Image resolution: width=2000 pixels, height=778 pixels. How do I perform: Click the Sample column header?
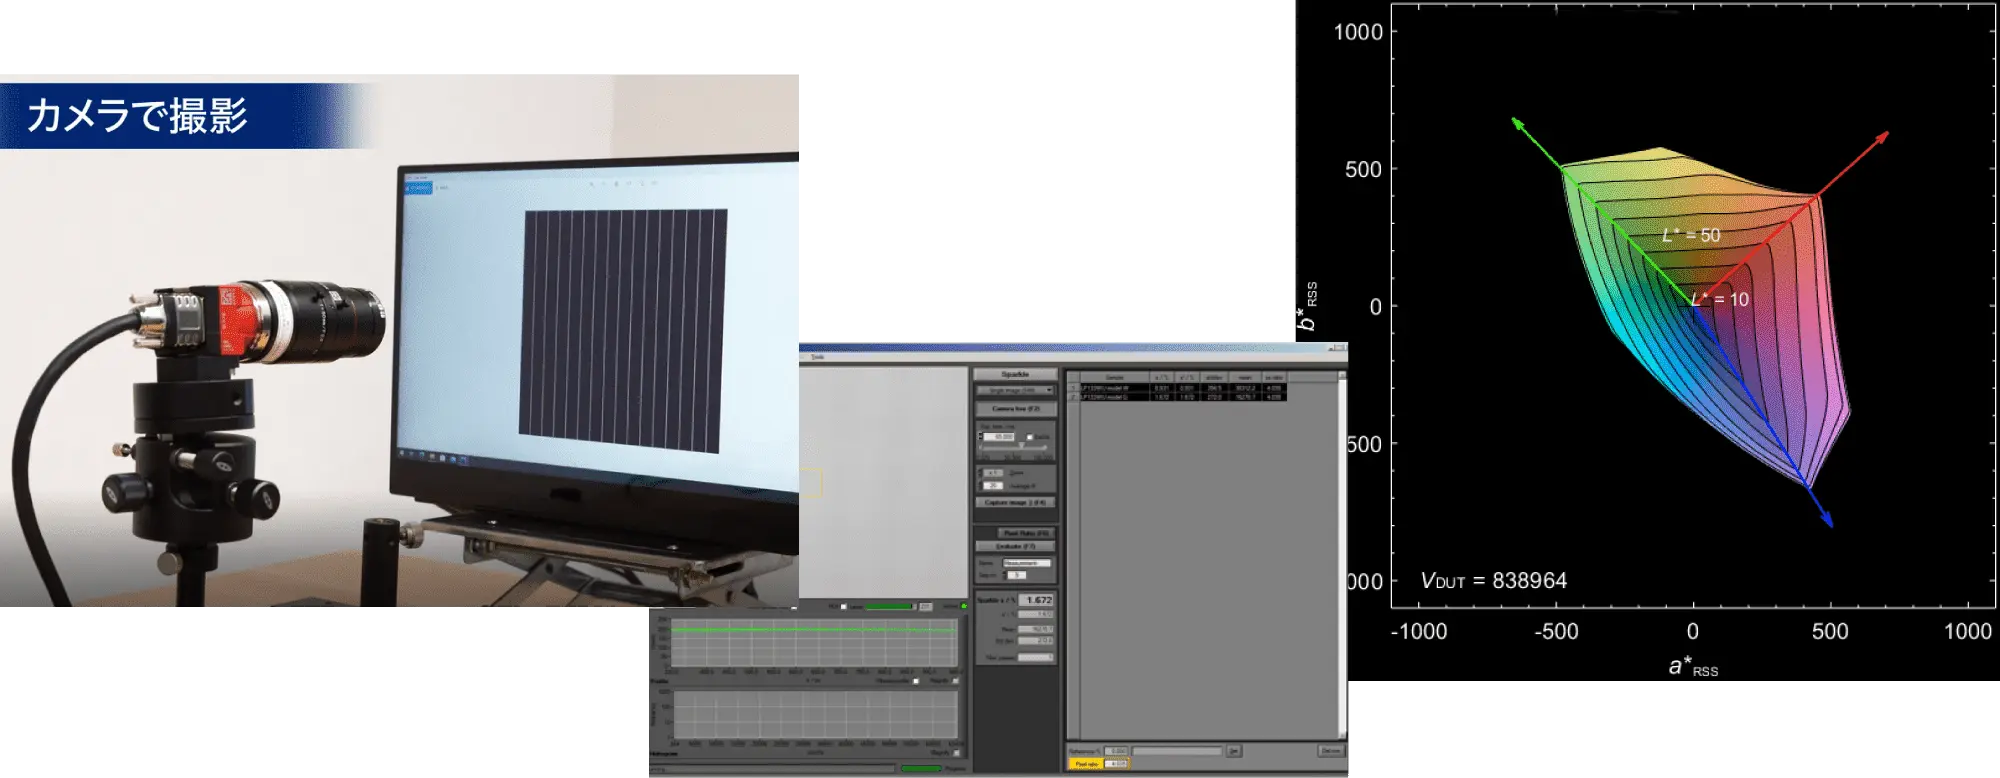pyautogui.click(x=1114, y=378)
